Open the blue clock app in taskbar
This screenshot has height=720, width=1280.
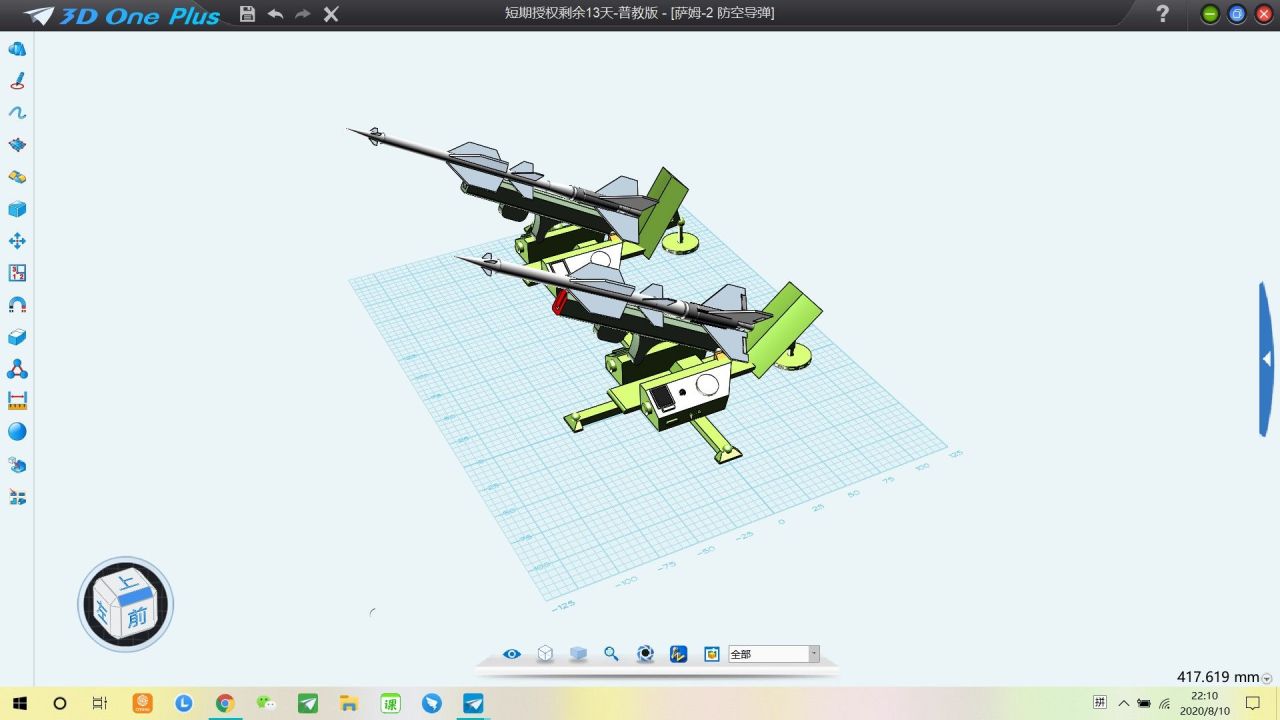pyautogui.click(x=183, y=703)
